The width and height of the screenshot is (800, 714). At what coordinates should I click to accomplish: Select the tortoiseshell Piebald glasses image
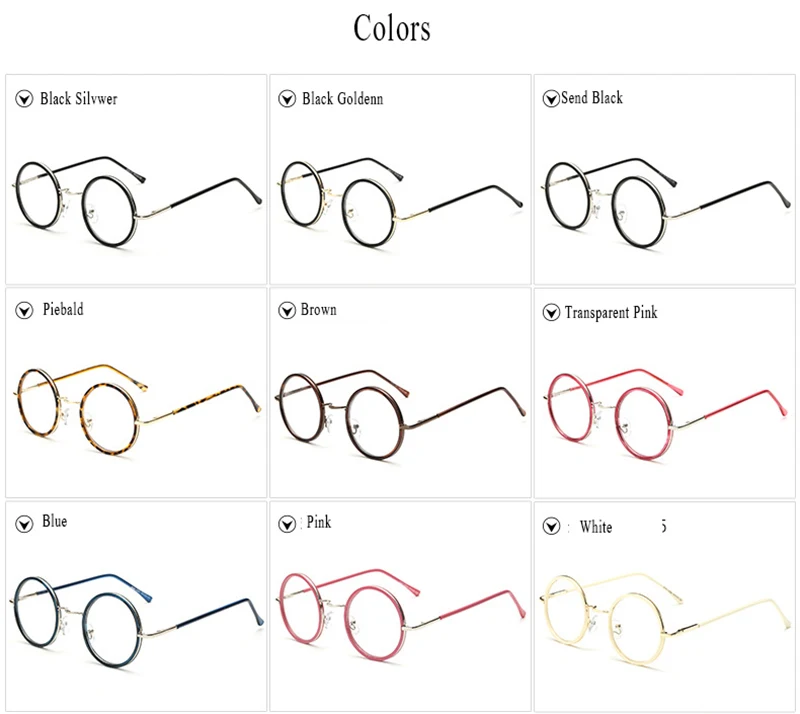(x=135, y=412)
